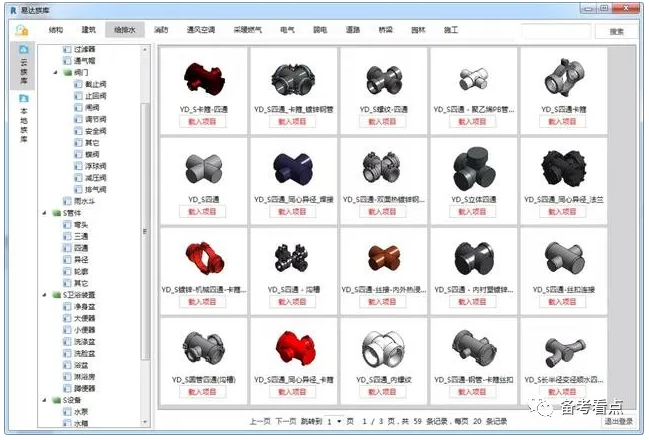Image resolution: width=649 pixels, height=440 pixels.
Task: Click the home cloud icon beside the tabs
Action: [x=22, y=30]
